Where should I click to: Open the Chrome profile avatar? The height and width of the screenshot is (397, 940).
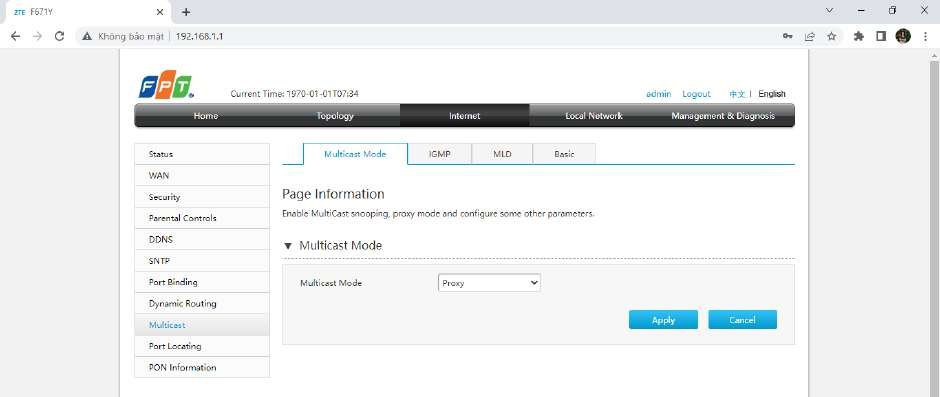(903, 36)
